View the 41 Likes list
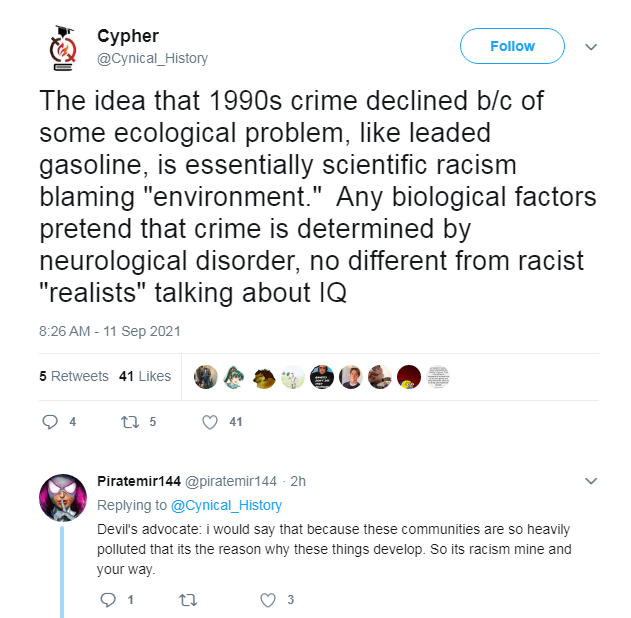 (145, 376)
